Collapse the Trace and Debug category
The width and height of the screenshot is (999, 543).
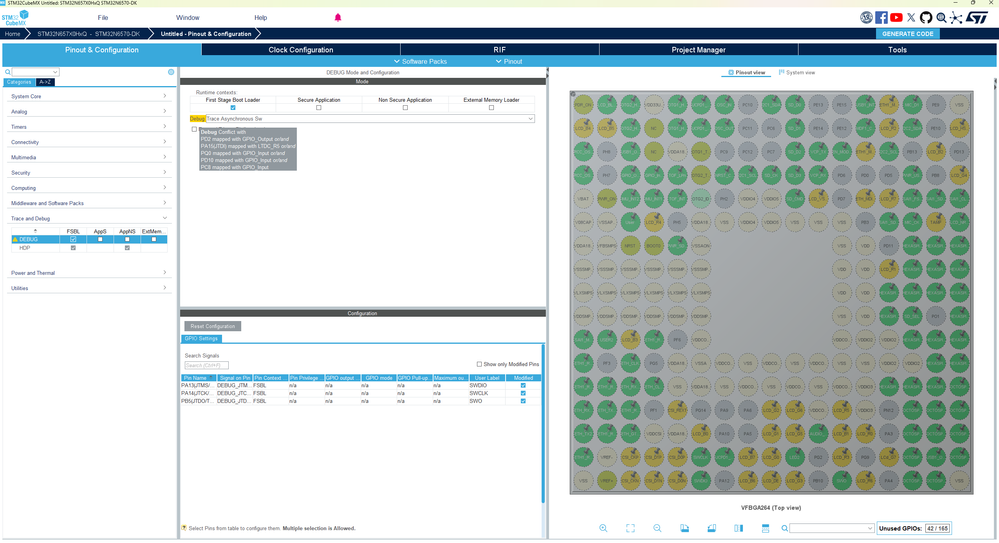(x=89, y=219)
